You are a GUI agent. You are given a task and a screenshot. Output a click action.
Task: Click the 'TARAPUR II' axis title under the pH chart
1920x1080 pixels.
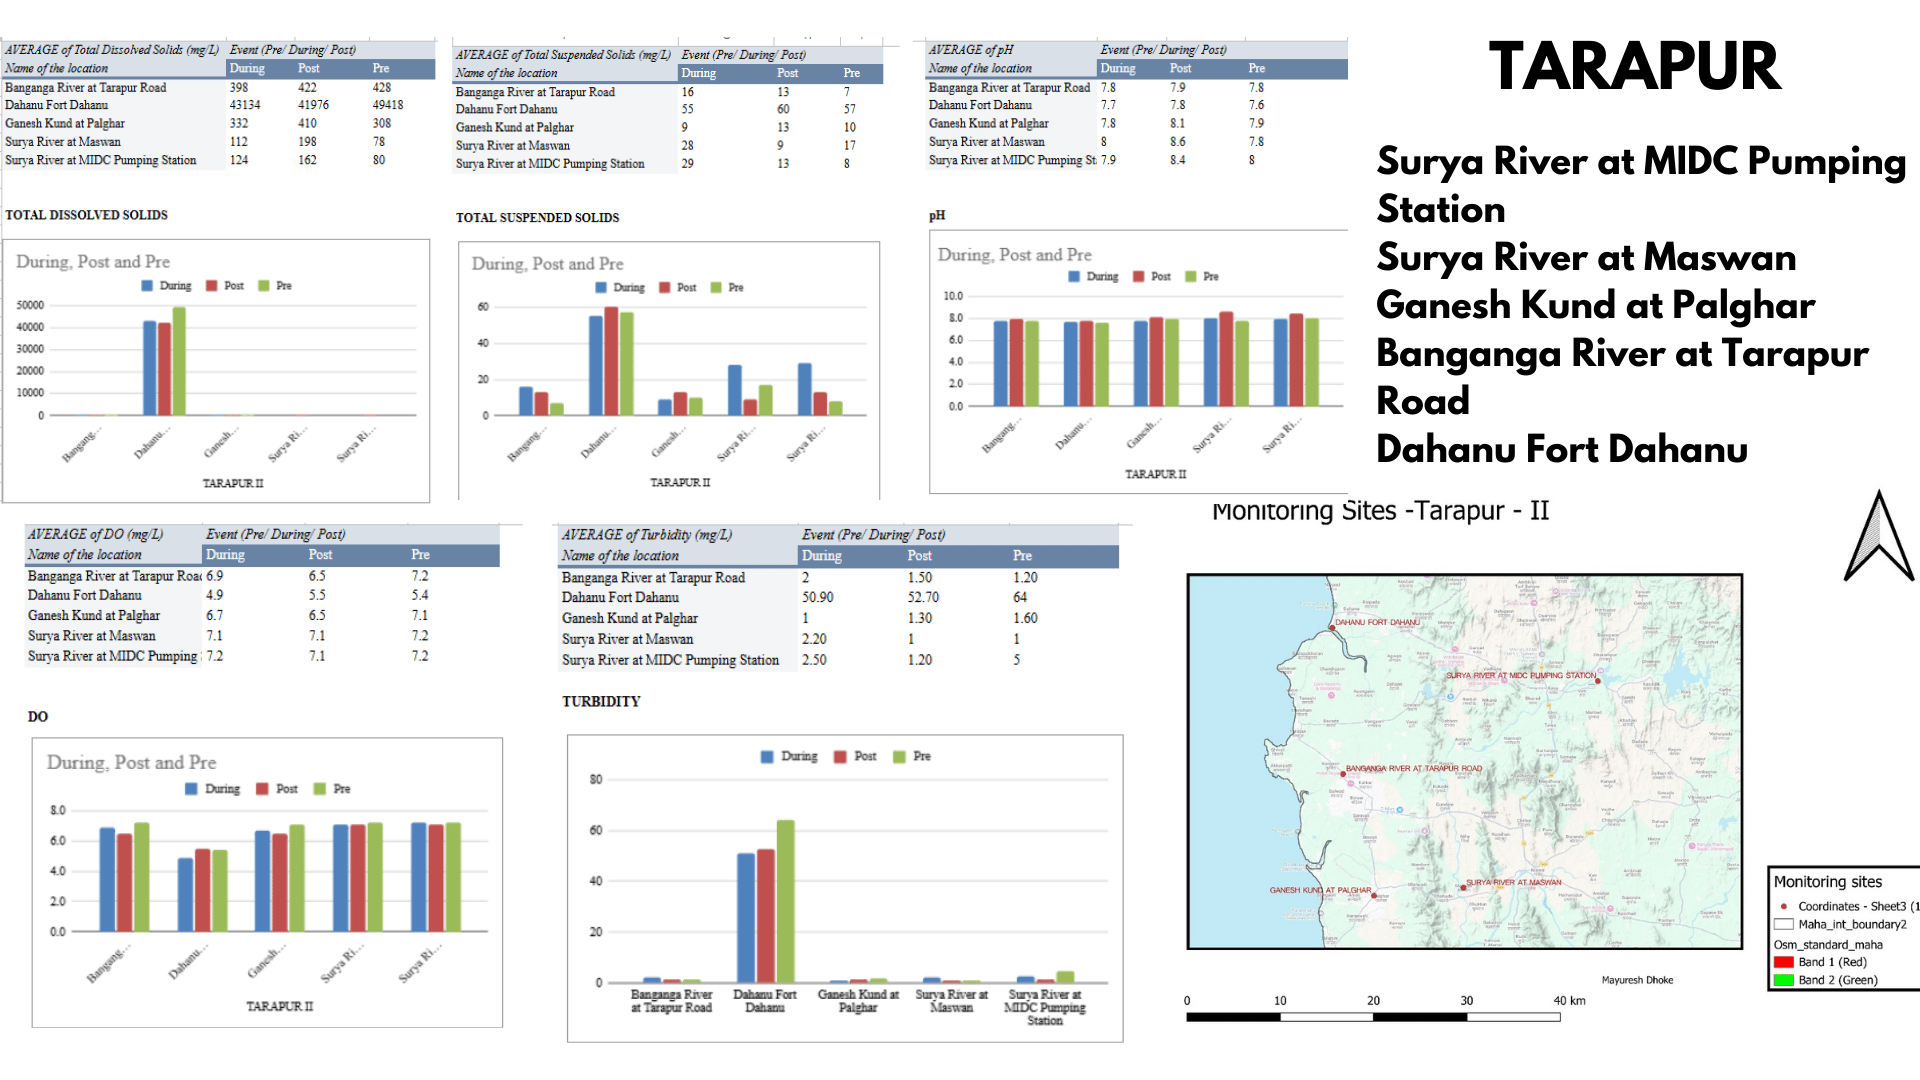click(x=1155, y=474)
